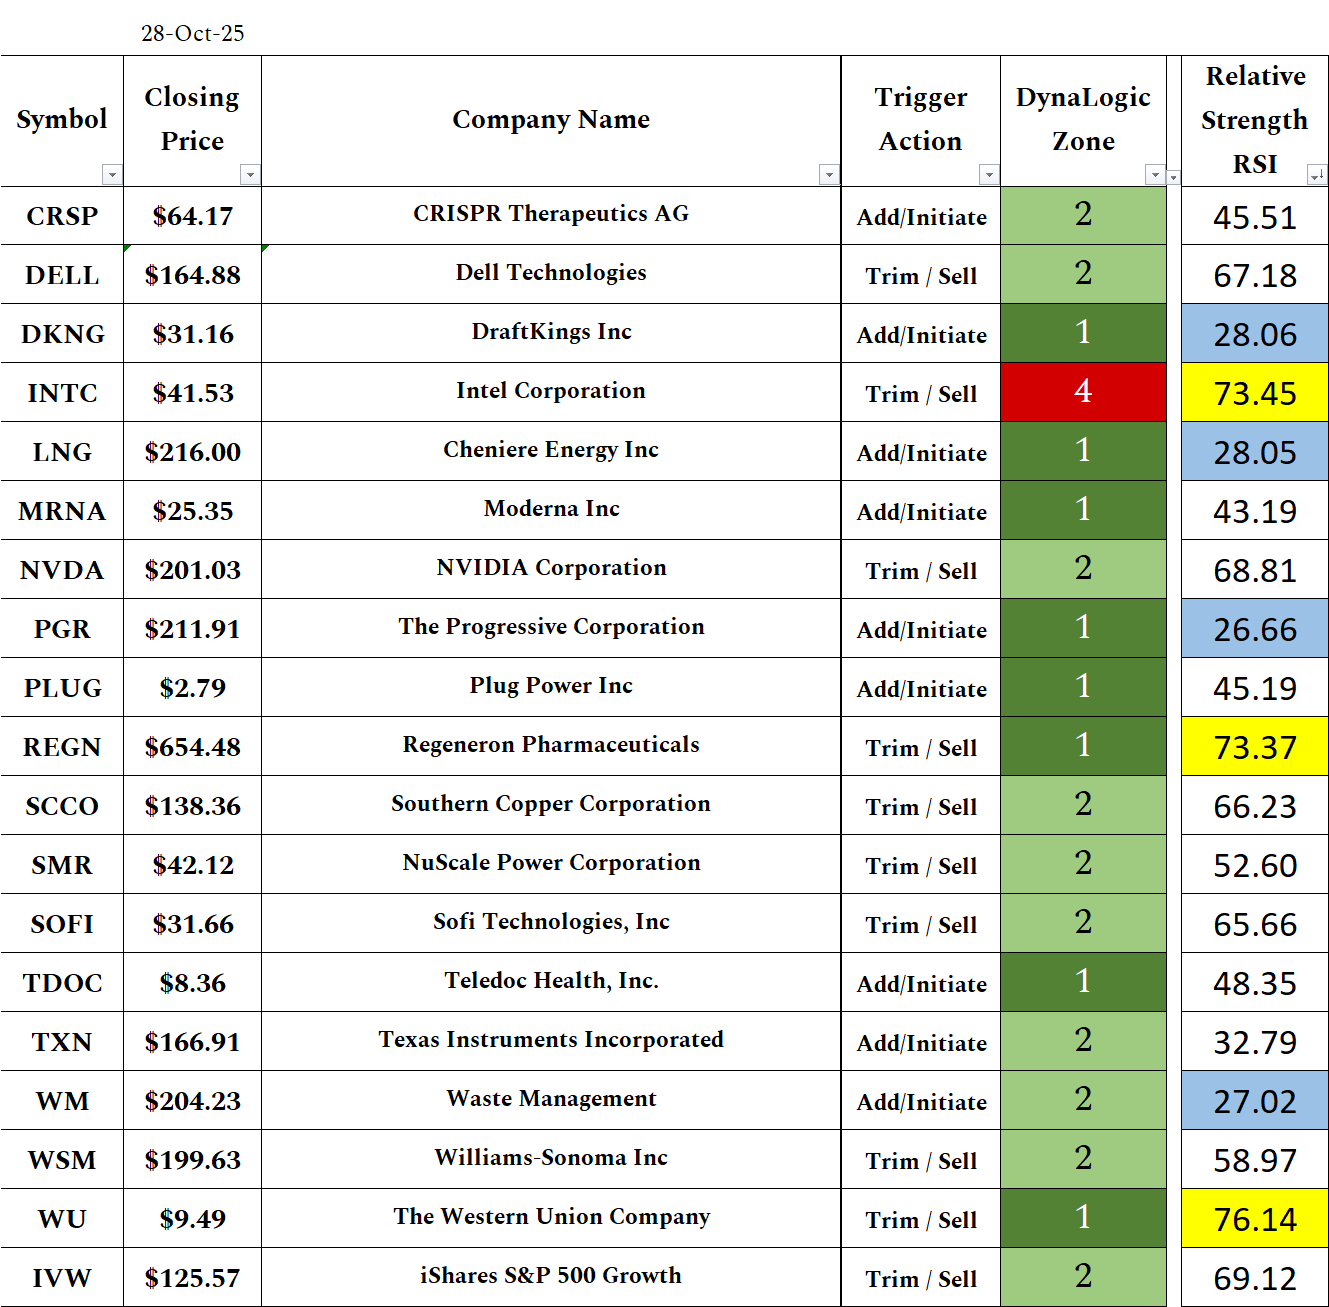Open the DynaLogic Zone filter dropdown
The image size is (1329, 1307).
coord(1155,175)
